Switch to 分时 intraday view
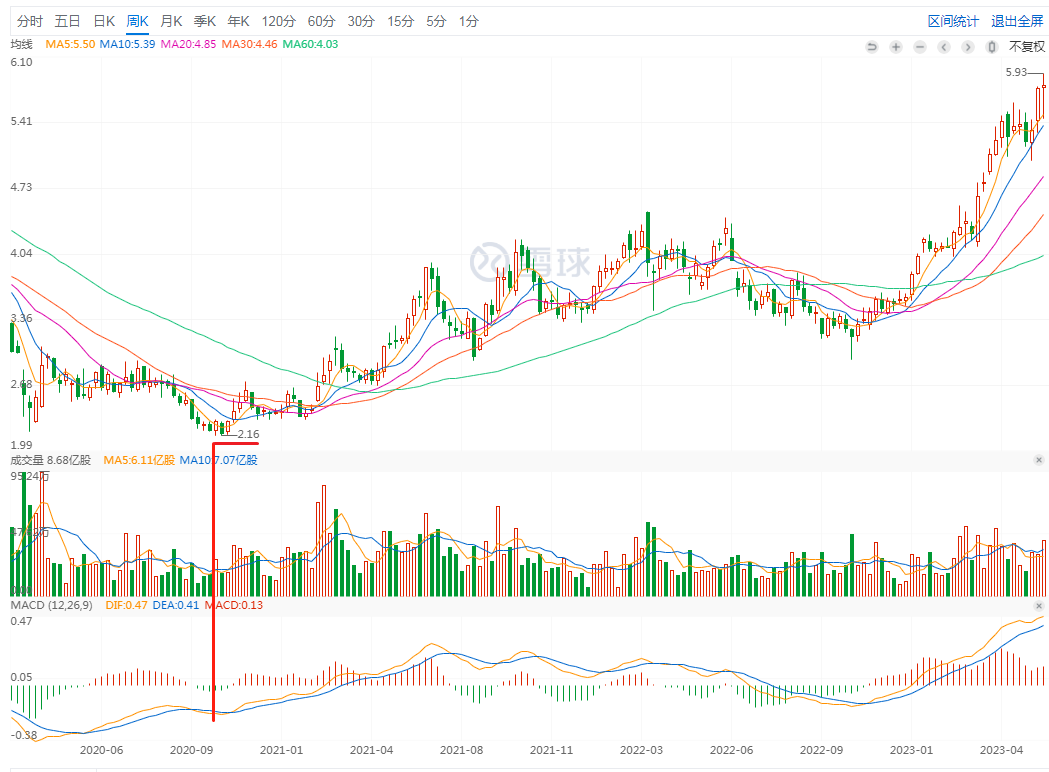The width and height of the screenshot is (1049, 772). (x=30, y=21)
